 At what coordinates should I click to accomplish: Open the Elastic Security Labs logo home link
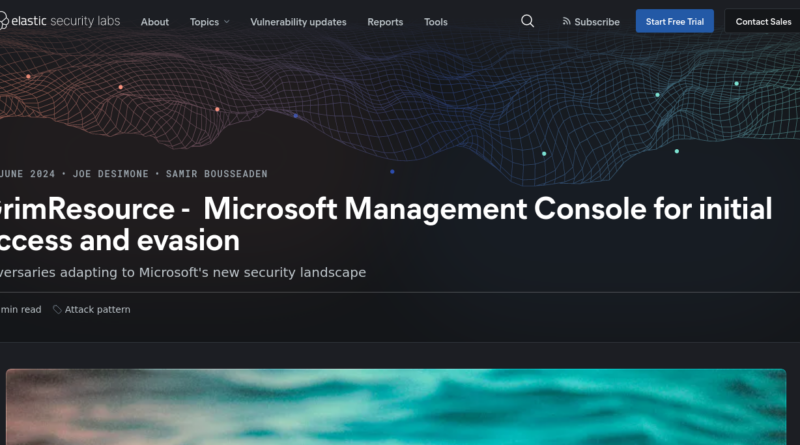point(60,21)
